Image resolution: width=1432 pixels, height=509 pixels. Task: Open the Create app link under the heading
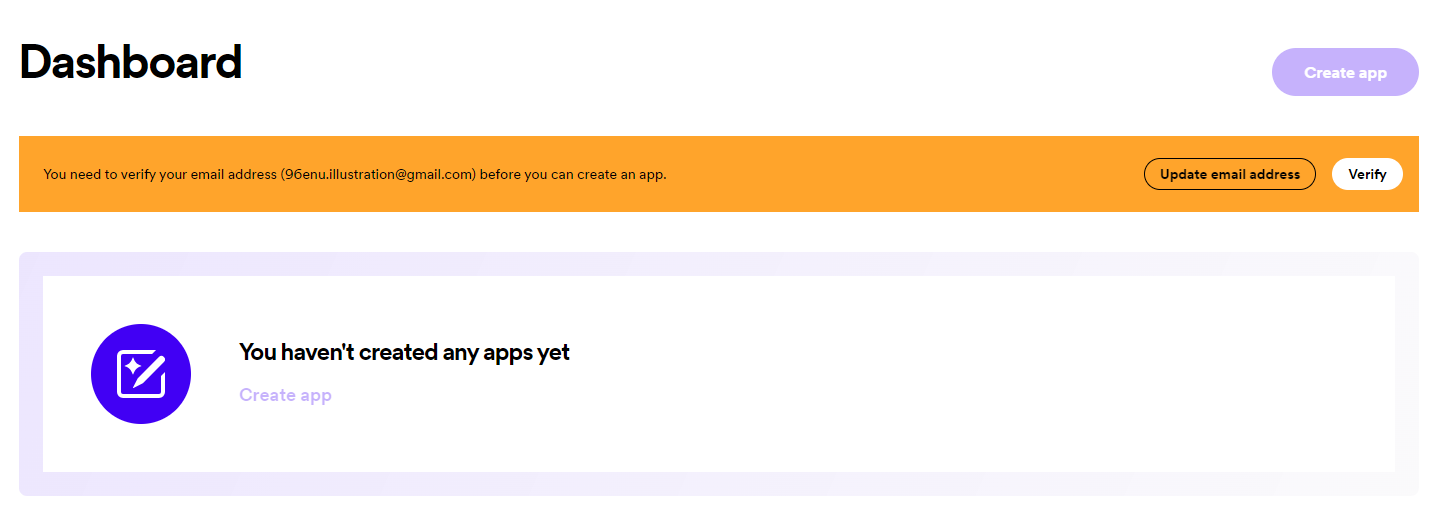pos(285,395)
